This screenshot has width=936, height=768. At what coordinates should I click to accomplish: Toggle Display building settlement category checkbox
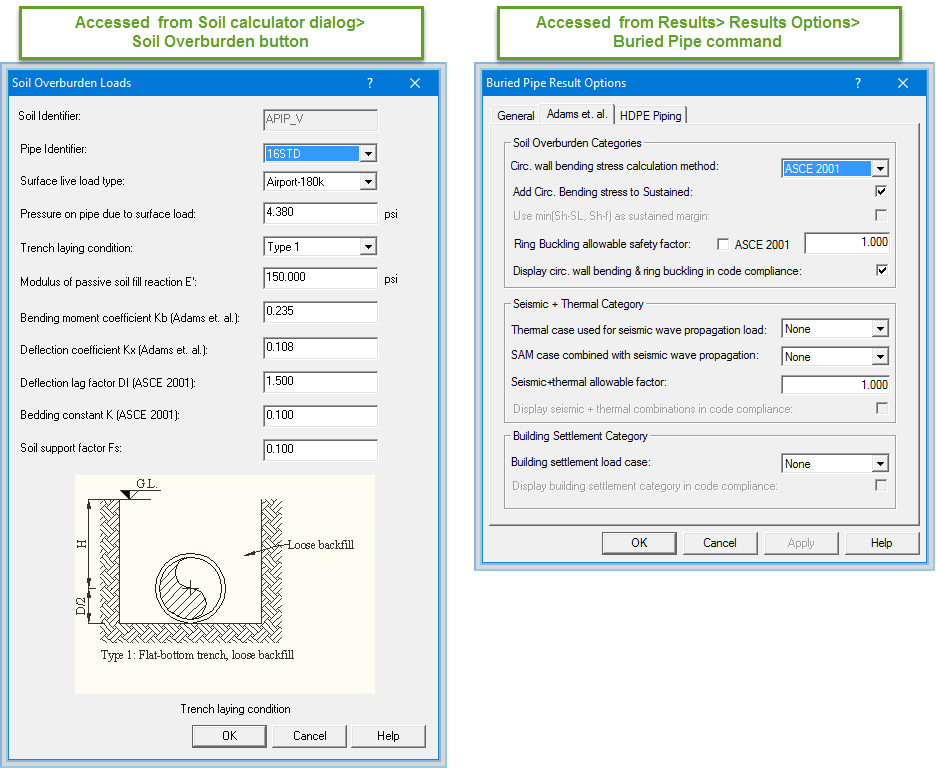pos(880,485)
